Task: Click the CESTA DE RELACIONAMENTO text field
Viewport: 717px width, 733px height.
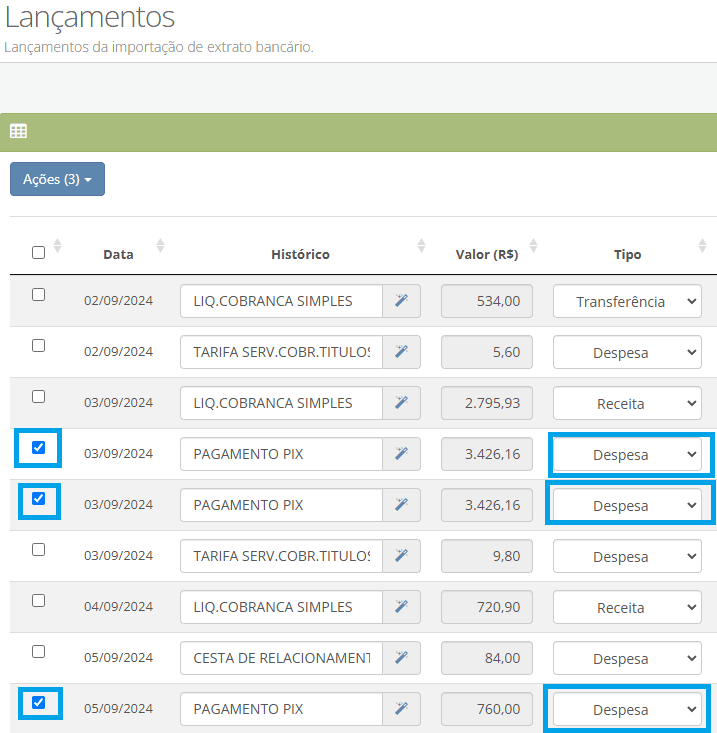Action: (x=281, y=658)
